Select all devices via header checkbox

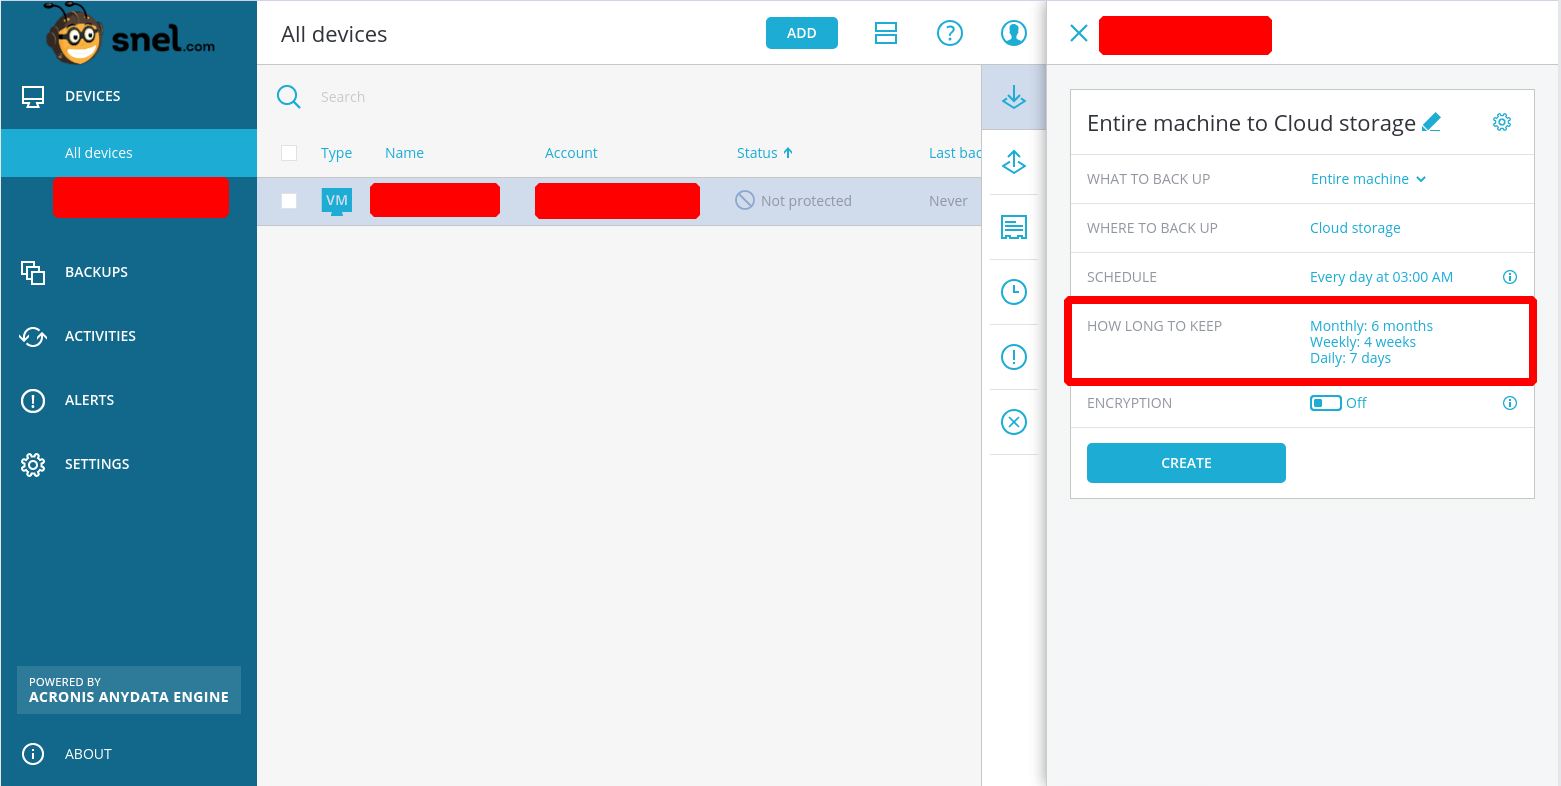[289, 153]
